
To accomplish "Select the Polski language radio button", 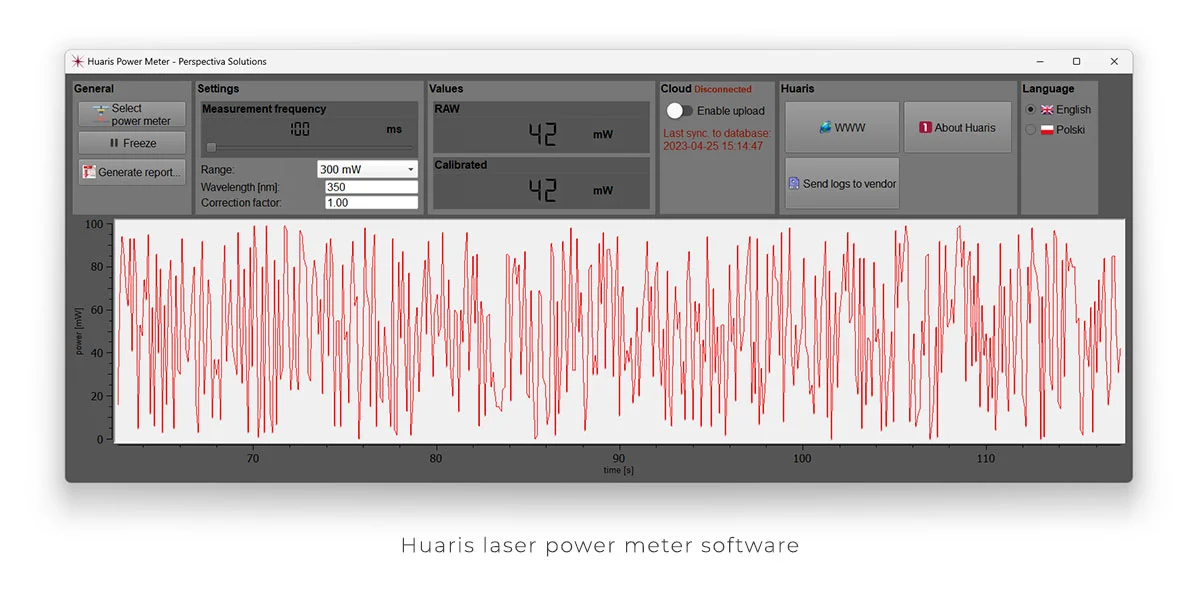I will coord(1031,130).
